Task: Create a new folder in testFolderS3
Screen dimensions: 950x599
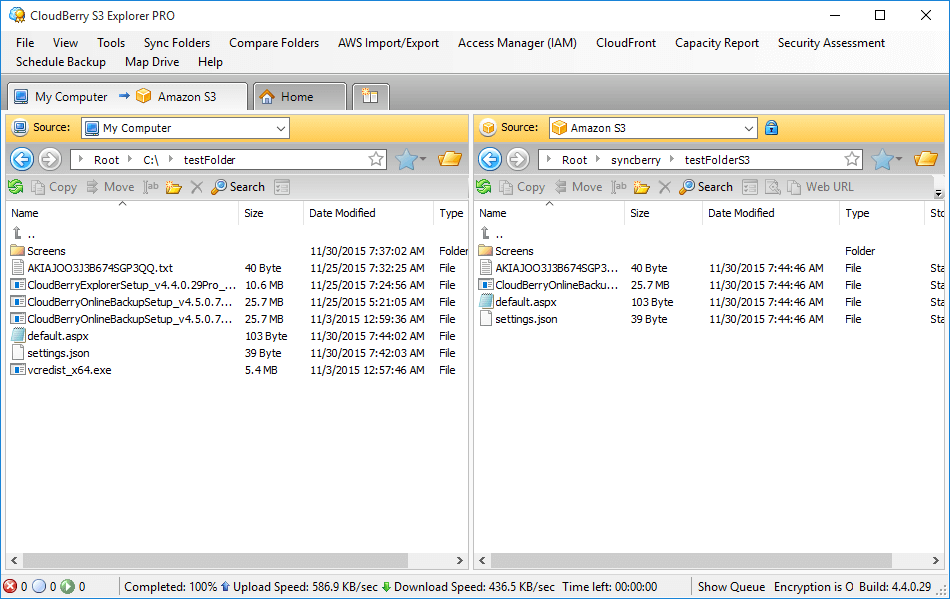Action: click(640, 186)
